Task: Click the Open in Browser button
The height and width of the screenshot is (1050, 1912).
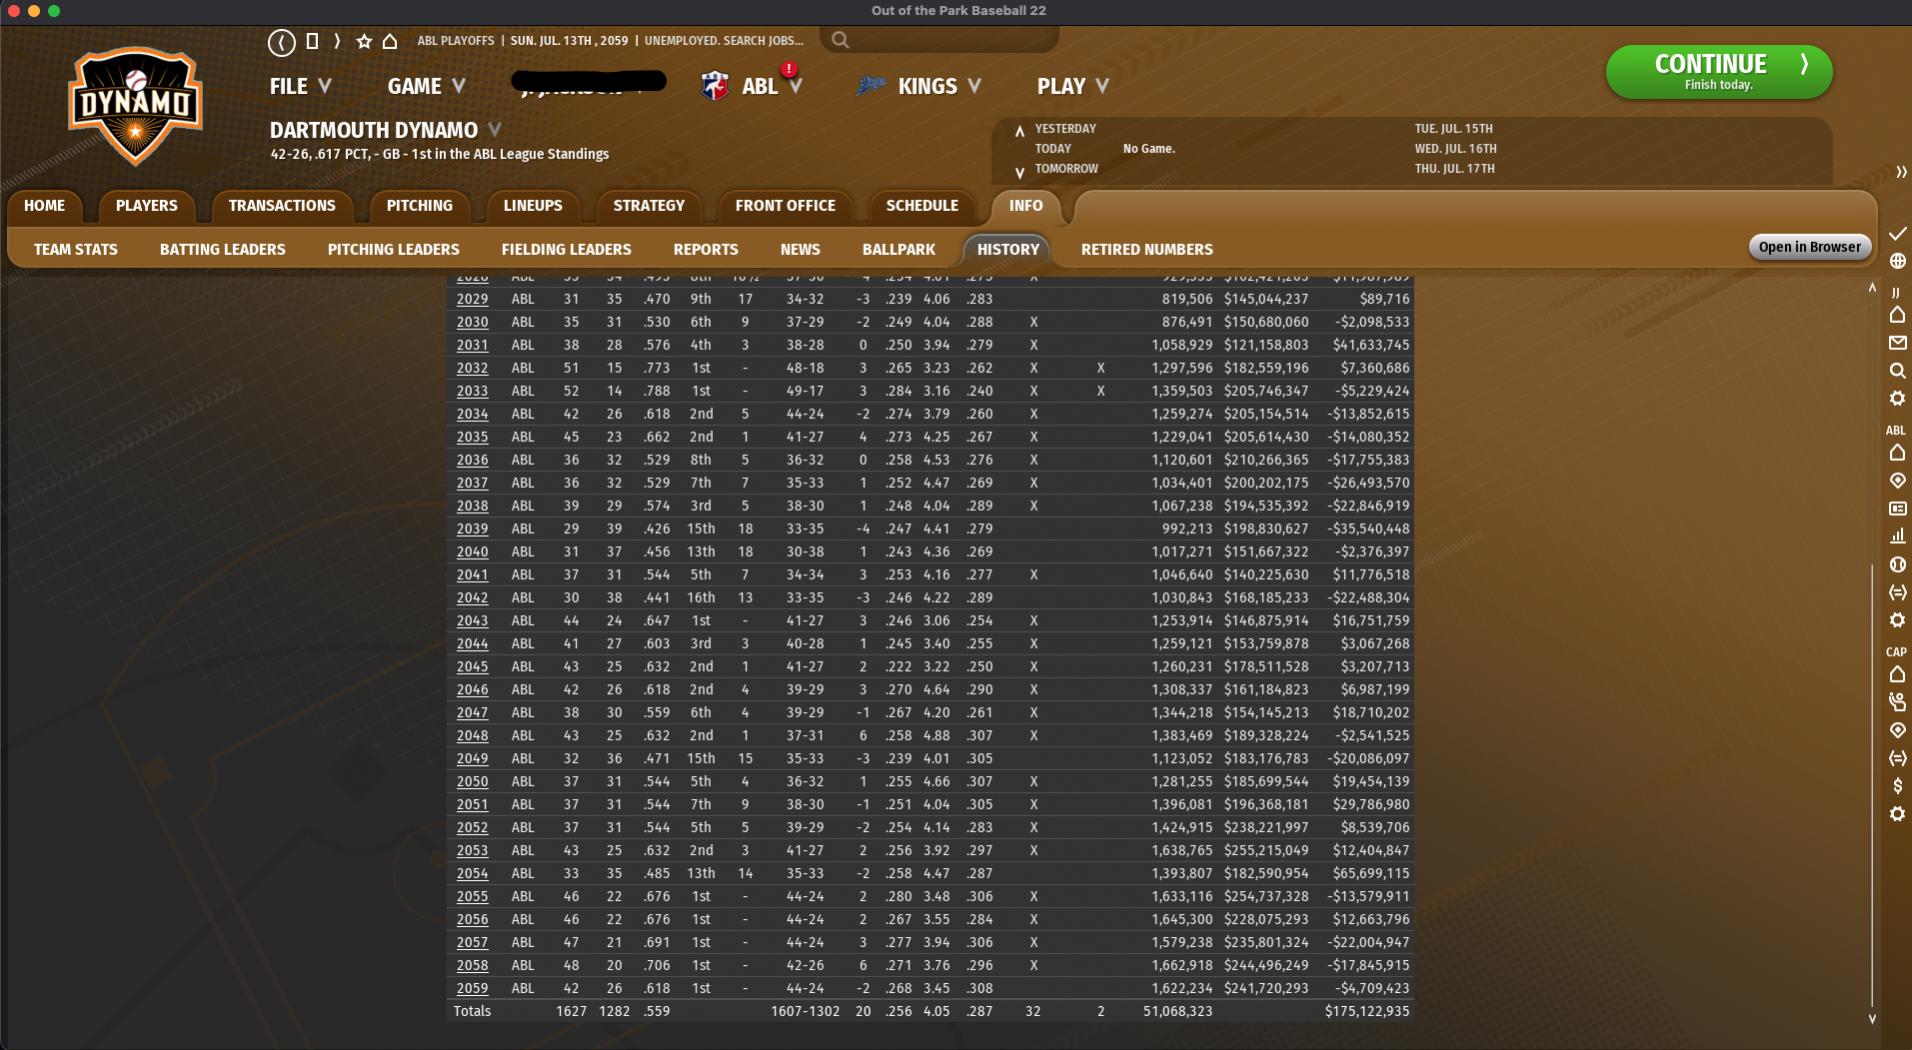Action: [1809, 247]
